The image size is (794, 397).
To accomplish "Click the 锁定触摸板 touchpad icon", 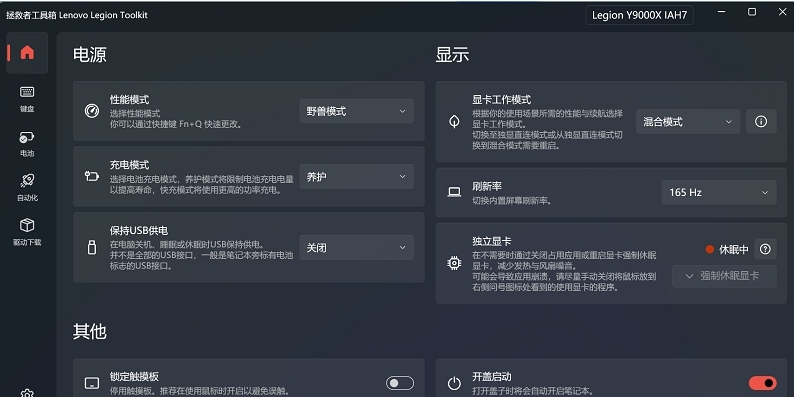I will (92, 383).
